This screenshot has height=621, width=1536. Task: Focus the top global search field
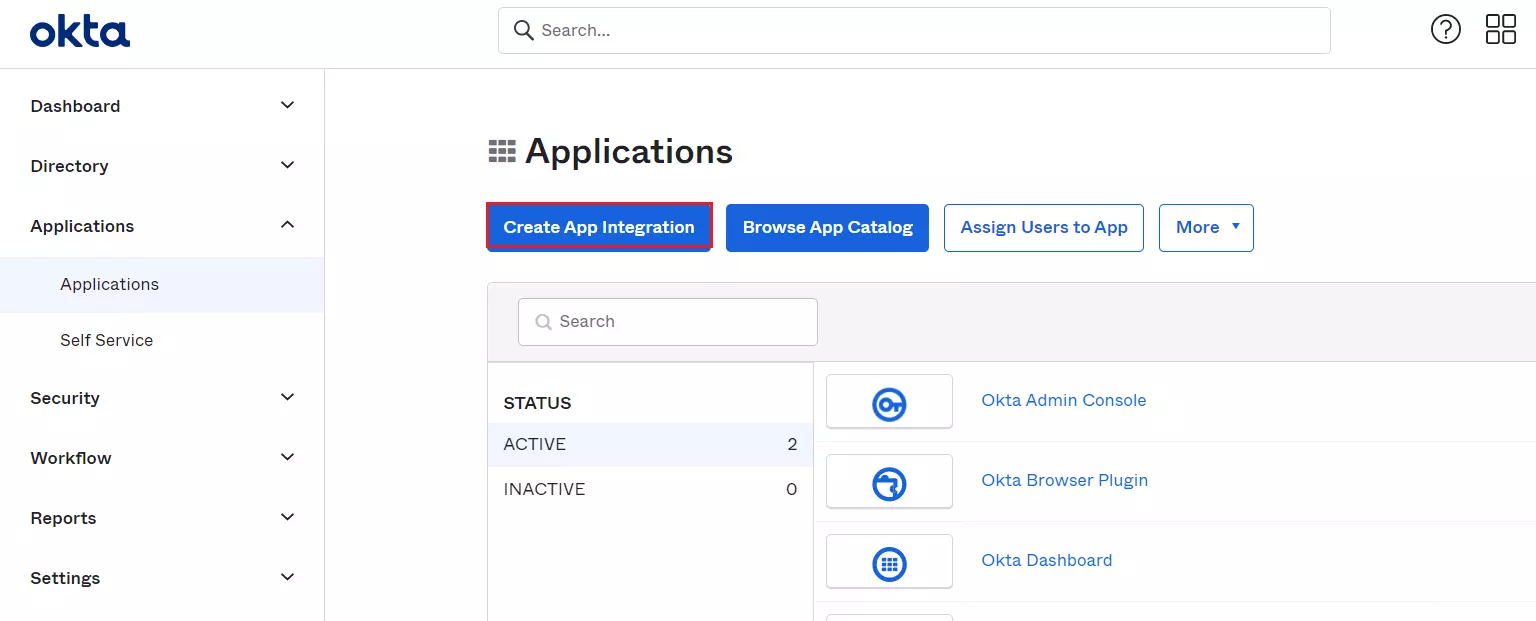click(x=914, y=31)
